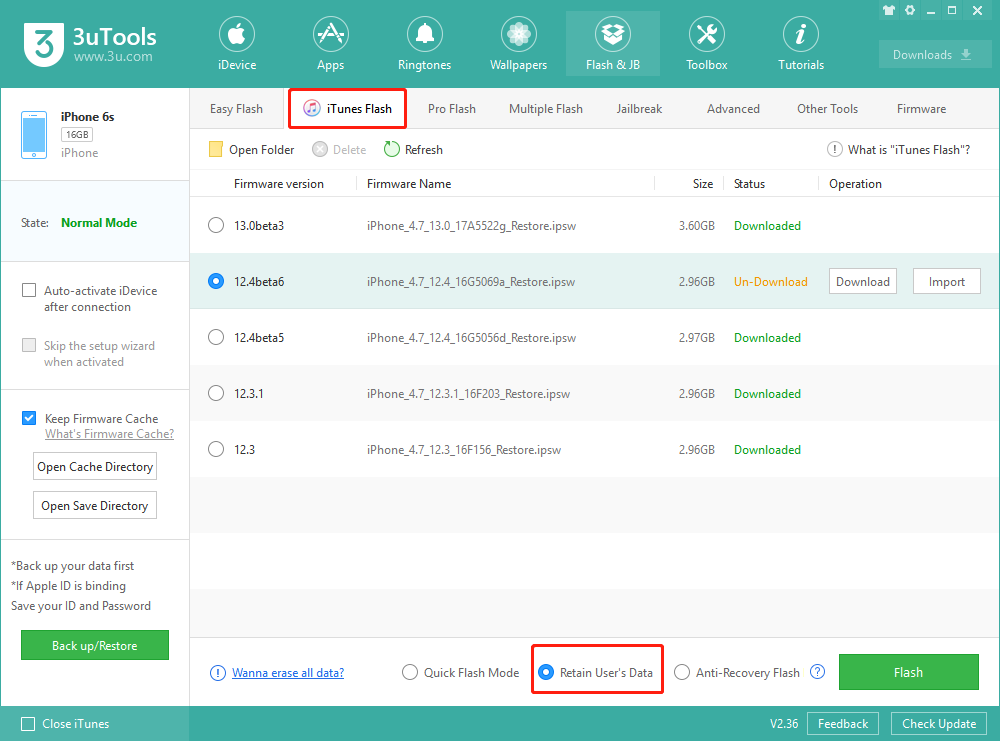Click the Firmware version column header
The width and height of the screenshot is (1000, 741).
279,184
